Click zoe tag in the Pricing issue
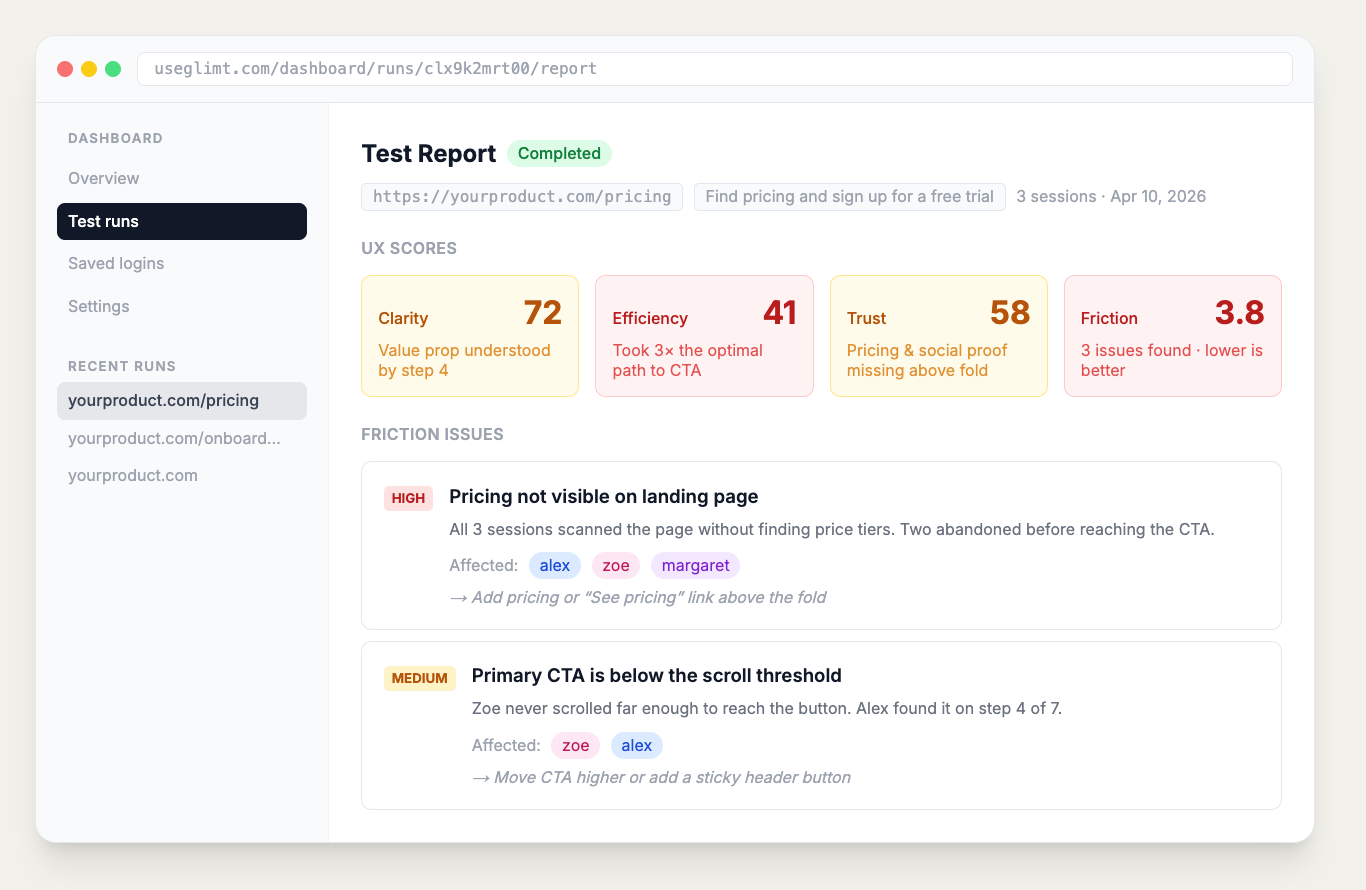The image size is (1366, 890). click(x=616, y=565)
